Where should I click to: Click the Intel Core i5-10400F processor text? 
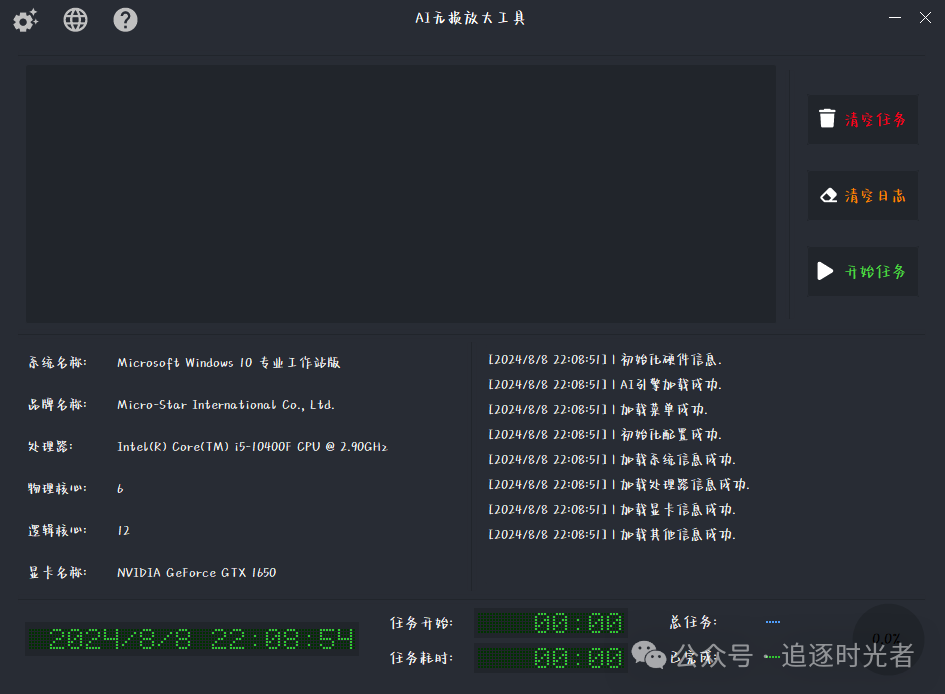[x=252, y=446]
